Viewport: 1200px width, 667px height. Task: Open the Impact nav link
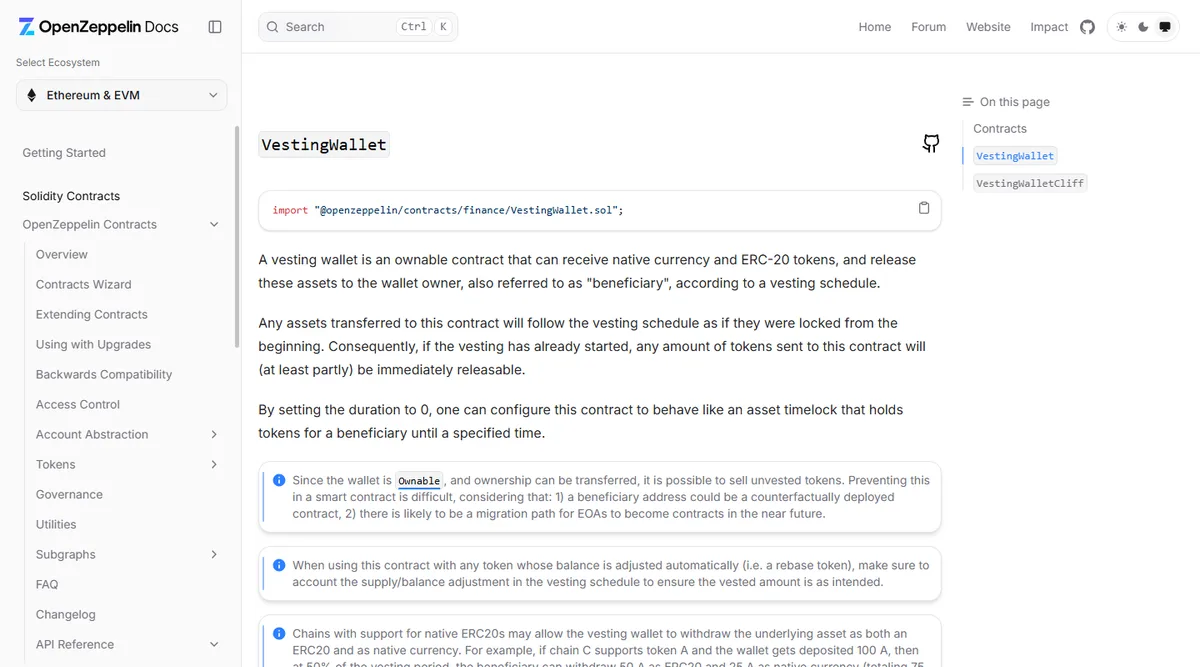(1049, 27)
